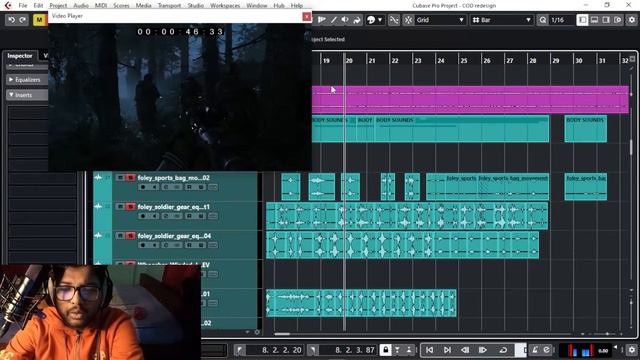Expand the Equalizers inspector section
The height and width of the screenshot is (360, 640).
[27, 80]
